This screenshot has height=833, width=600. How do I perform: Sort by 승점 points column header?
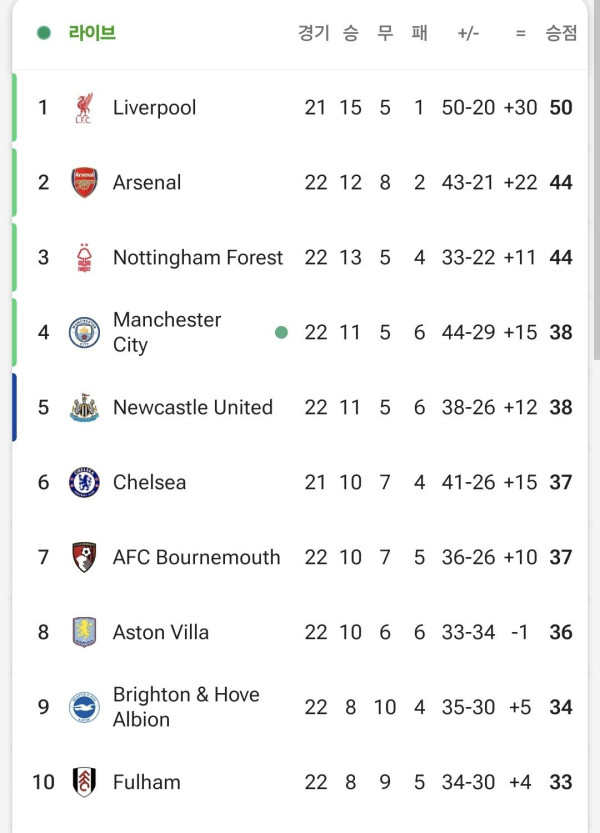tap(560, 33)
